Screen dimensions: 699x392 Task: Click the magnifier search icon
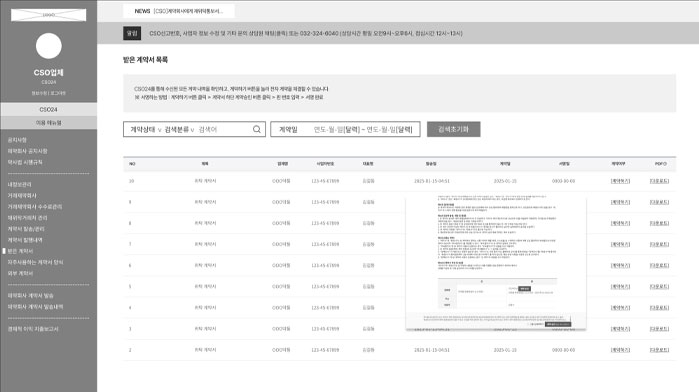click(x=257, y=129)
